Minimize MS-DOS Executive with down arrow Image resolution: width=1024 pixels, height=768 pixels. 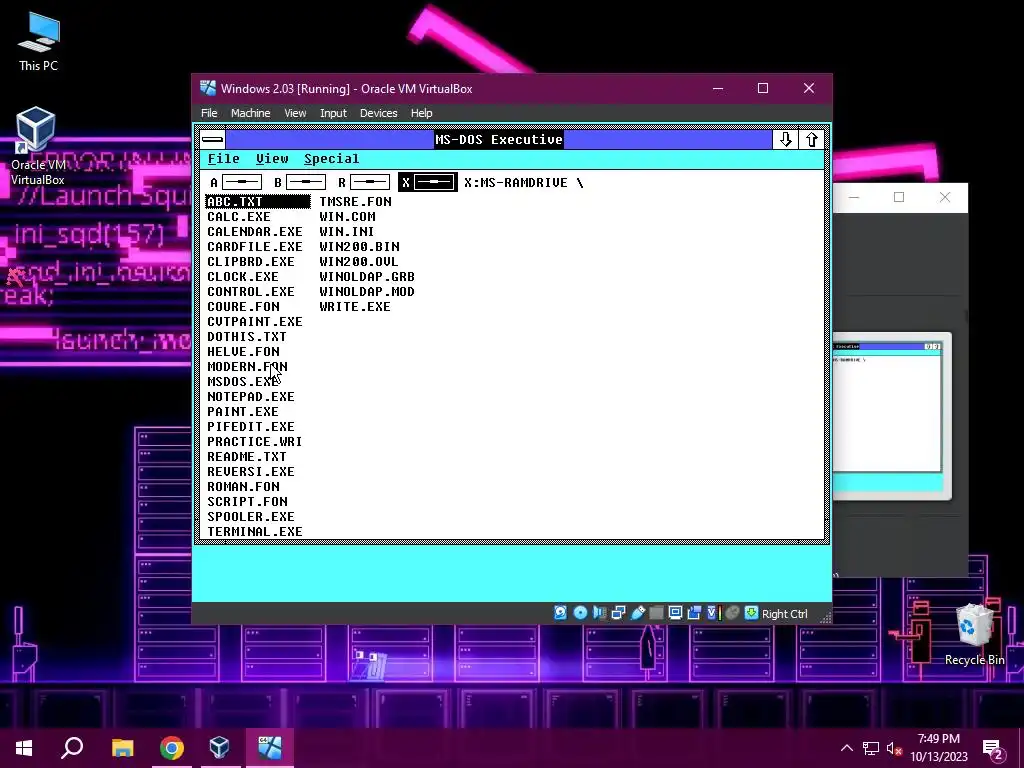(x=785, y=139)
